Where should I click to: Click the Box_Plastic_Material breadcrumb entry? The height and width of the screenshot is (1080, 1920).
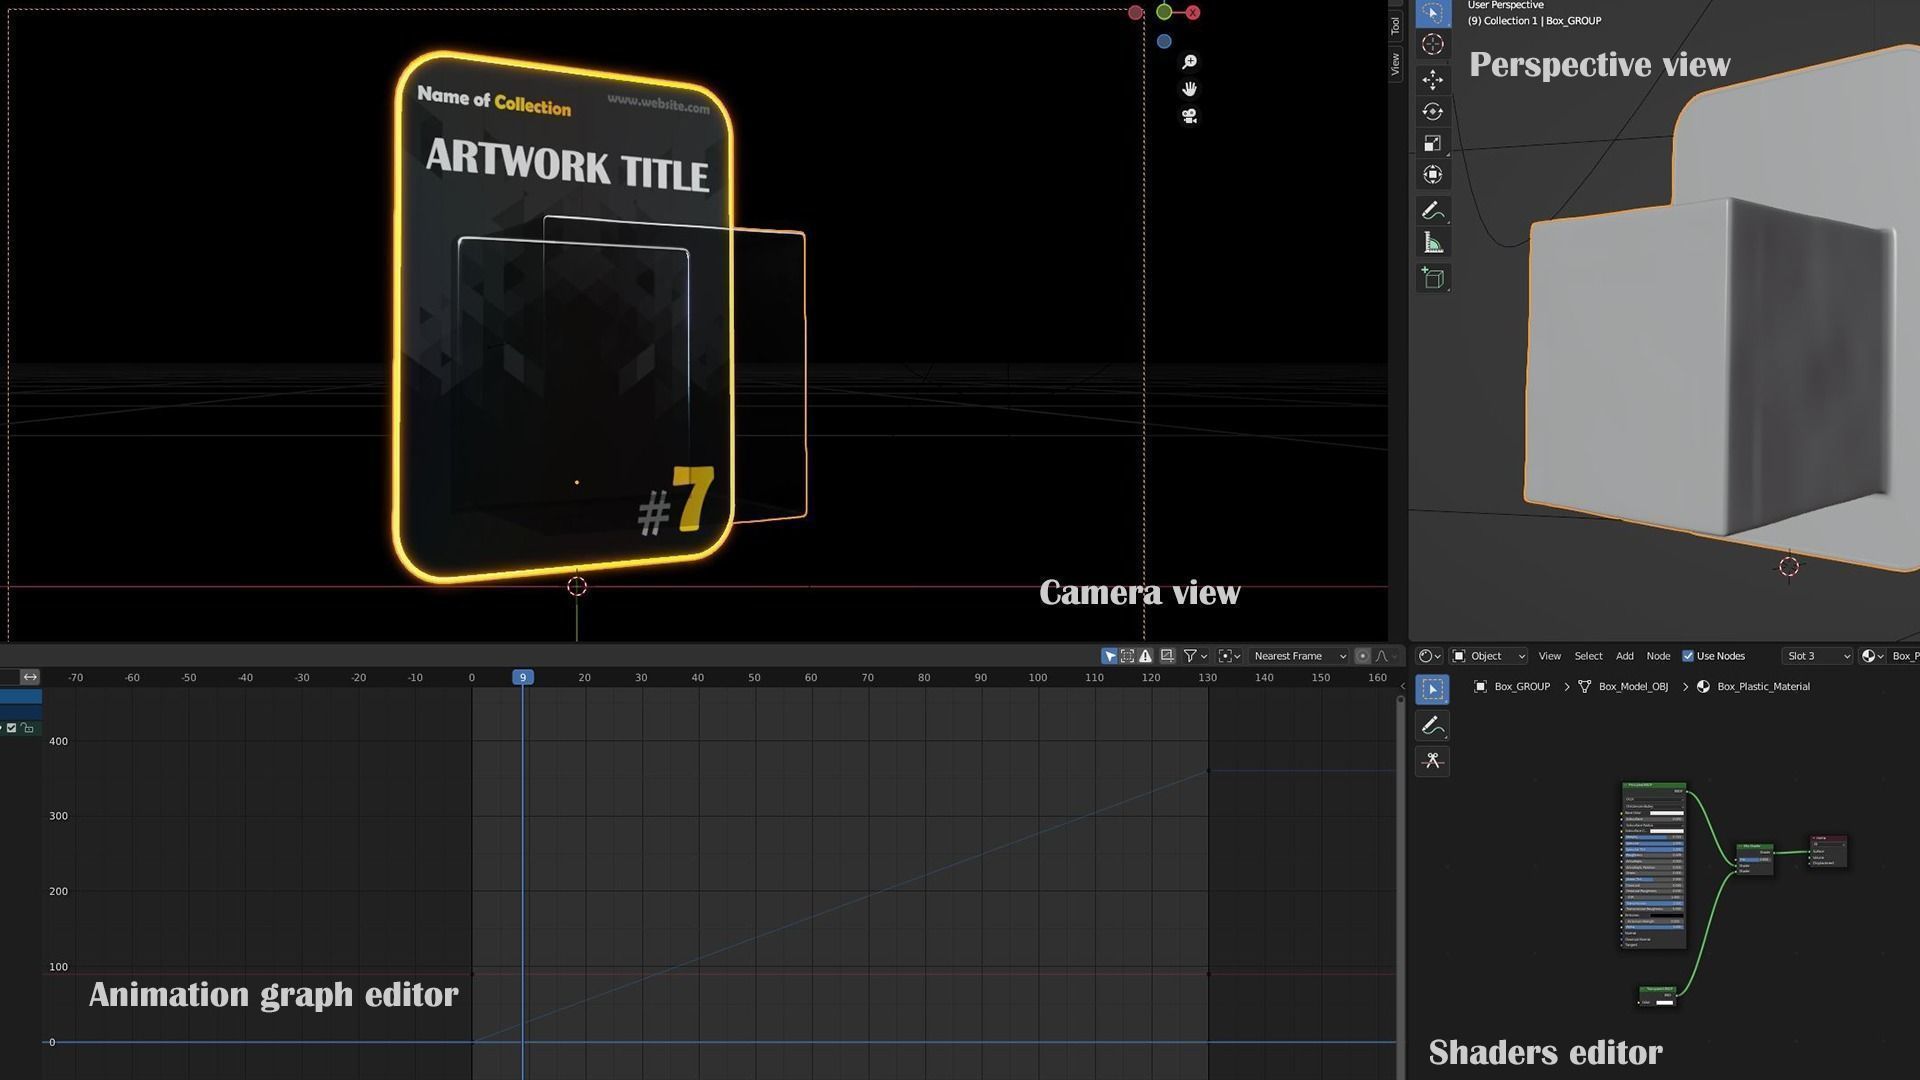[1762, 687]
